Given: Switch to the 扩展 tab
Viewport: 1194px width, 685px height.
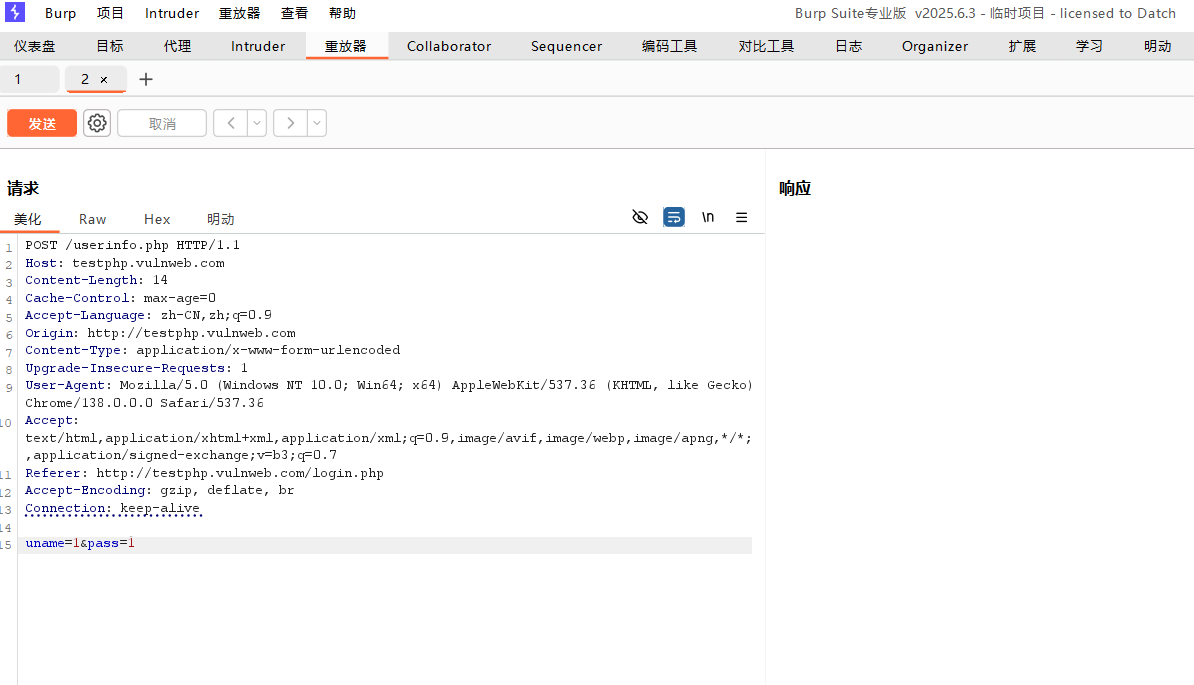Looking at the screenshot, I should tap(1022, 46).
